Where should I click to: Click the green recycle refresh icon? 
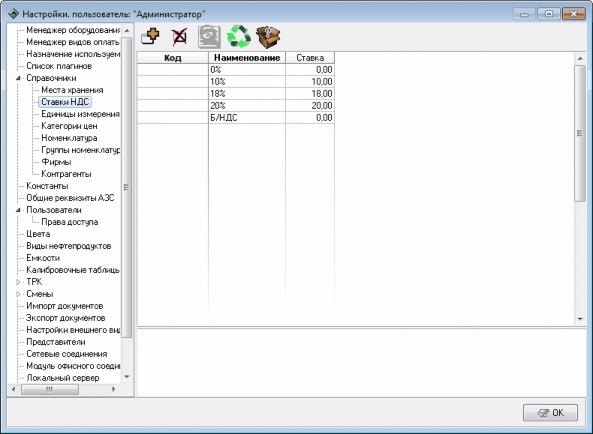pyautogui.click(x=239, y=37)
